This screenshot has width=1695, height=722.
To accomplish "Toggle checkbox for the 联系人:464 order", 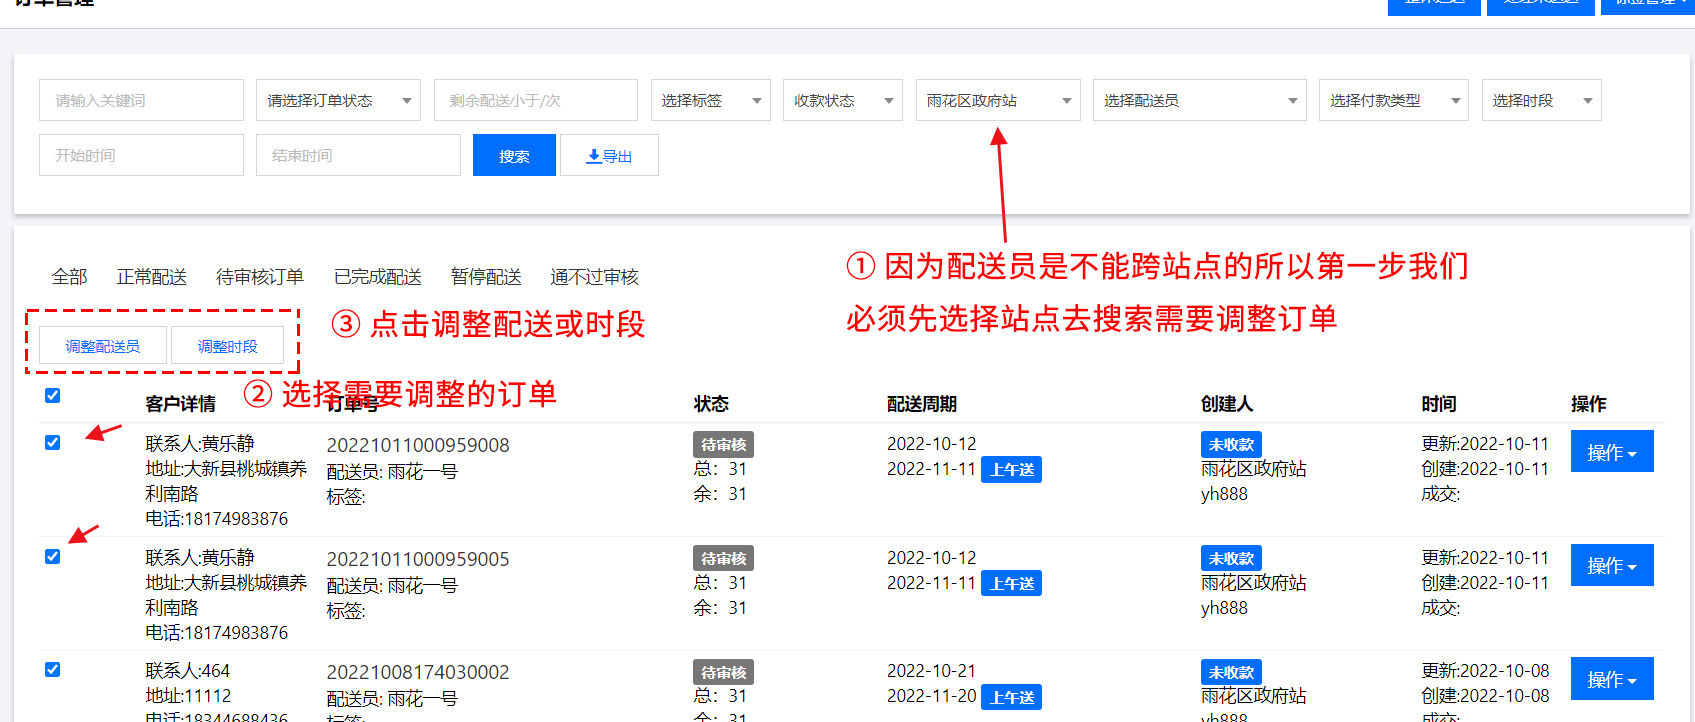I will click(53, 670).
